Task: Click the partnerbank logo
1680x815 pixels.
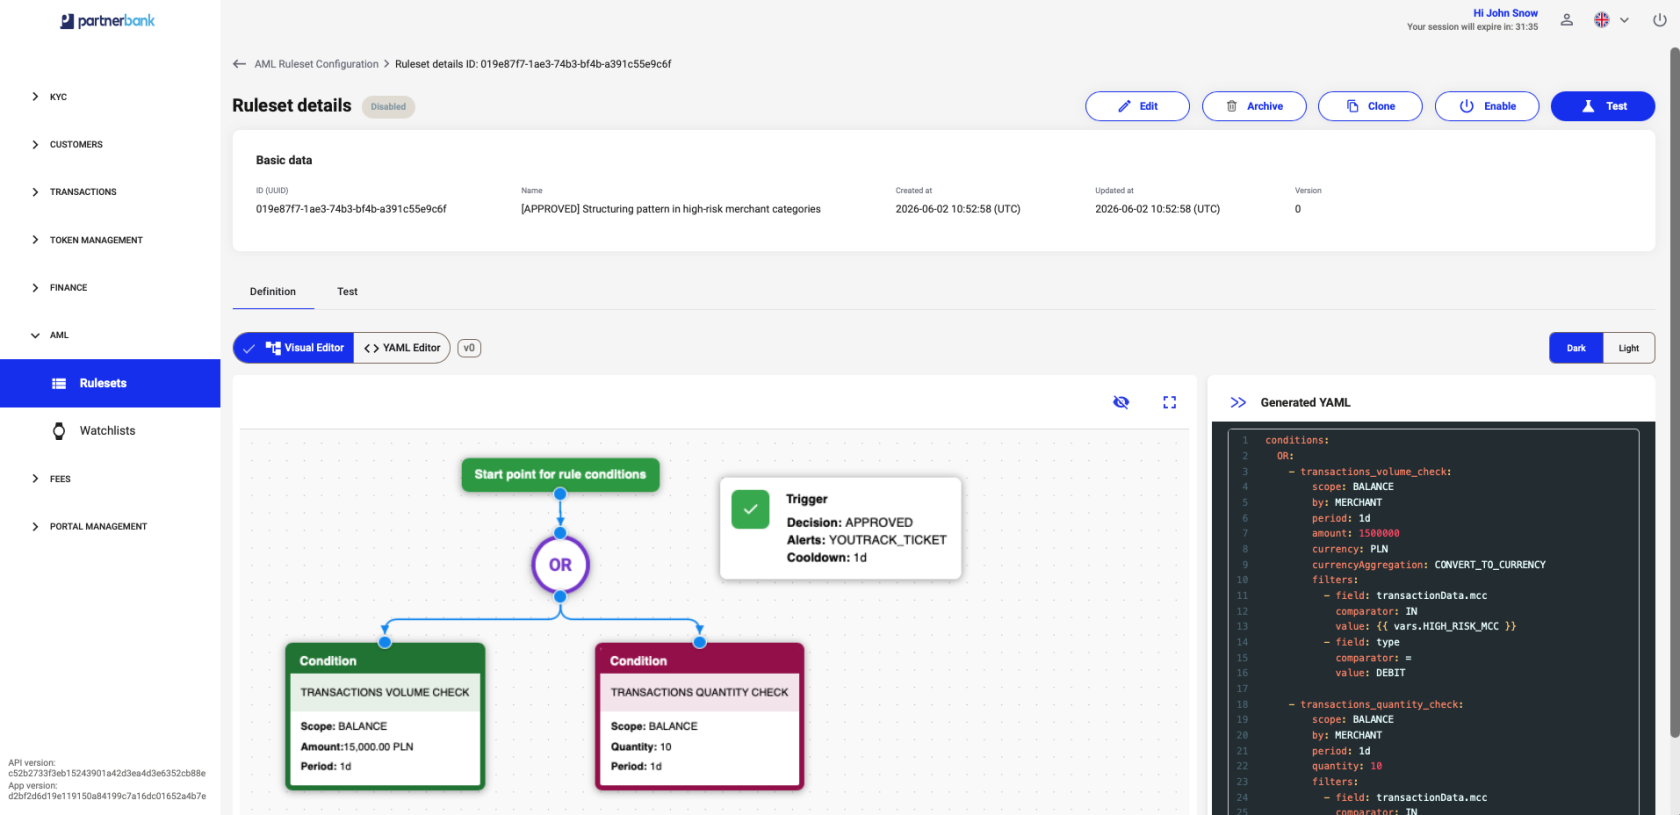Action: [x=108, y=21]
